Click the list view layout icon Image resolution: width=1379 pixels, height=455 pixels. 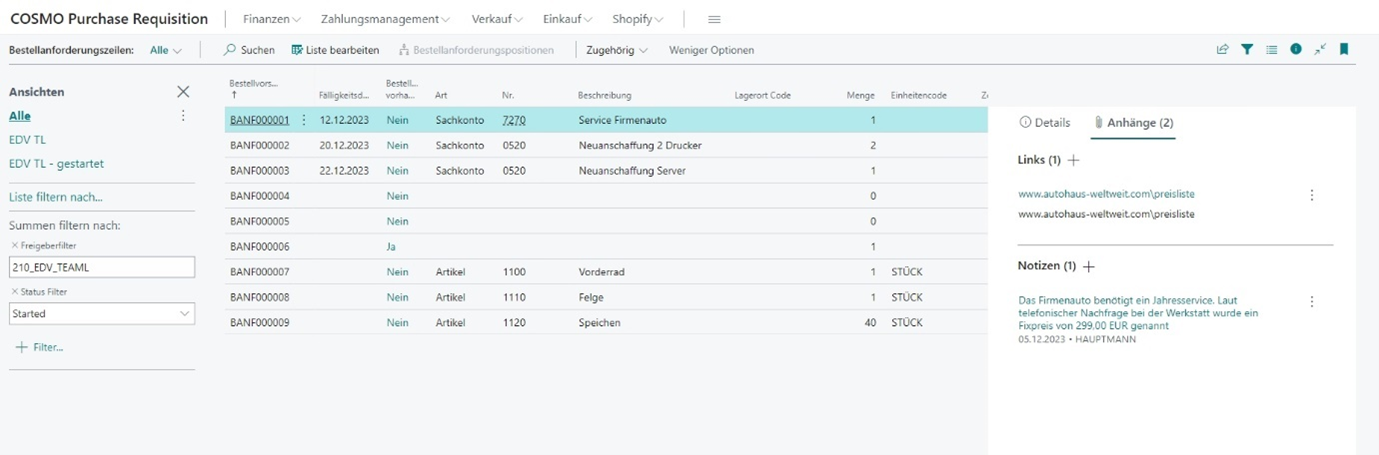(1271, 49)
